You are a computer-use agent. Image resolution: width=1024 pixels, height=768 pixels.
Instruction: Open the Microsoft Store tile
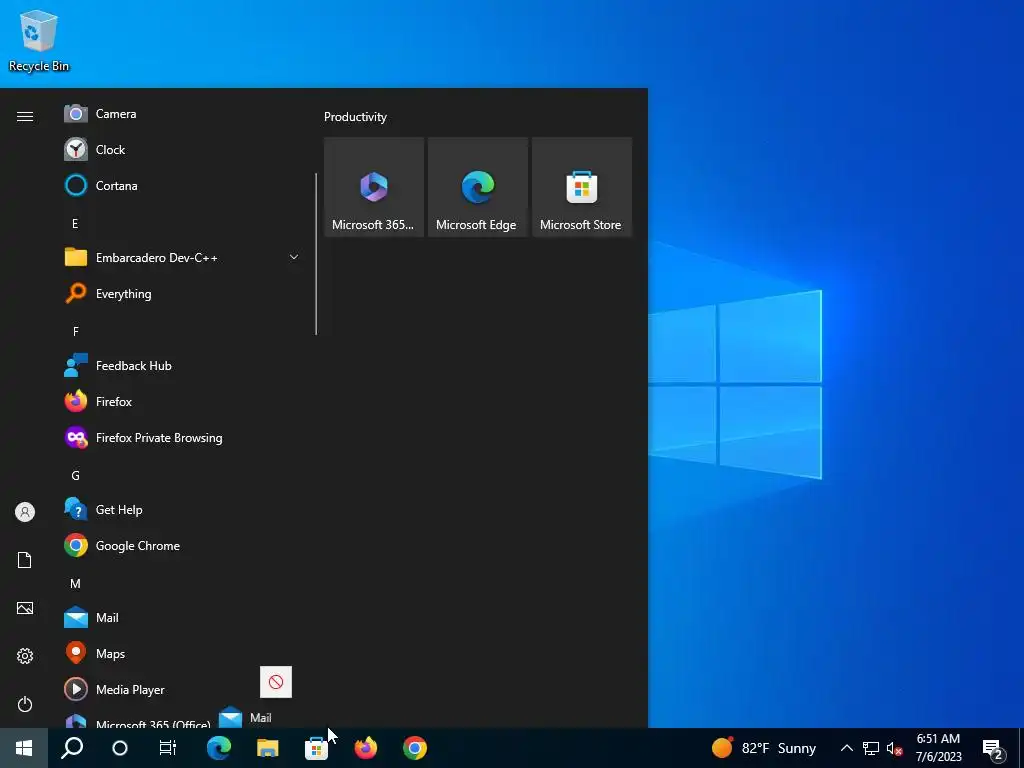coord(581,187)
